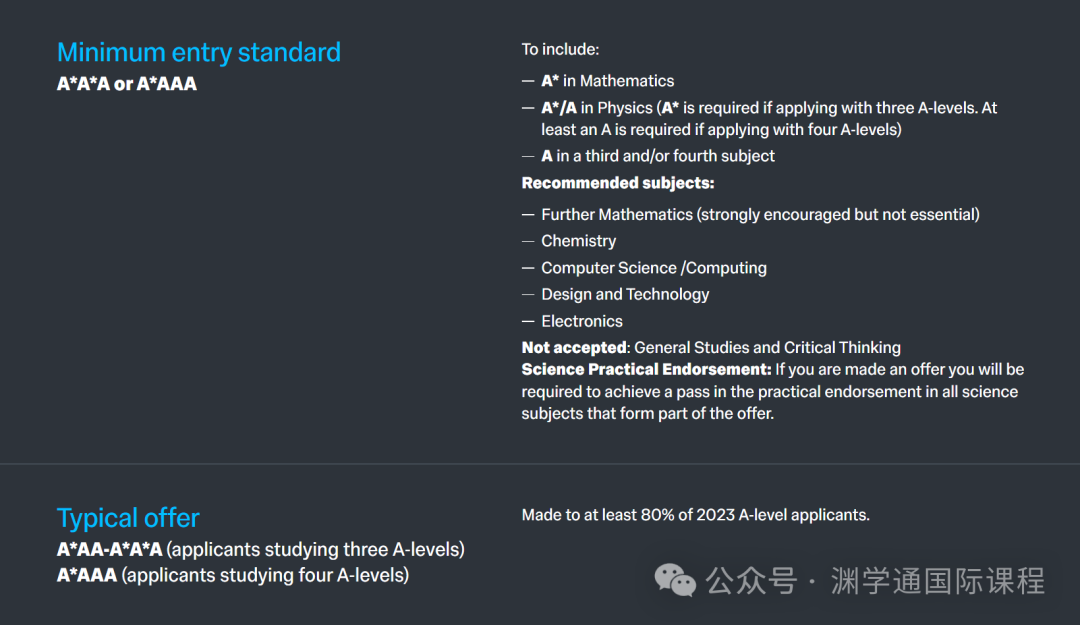This screenshot has height=625, width=1080.
Task: Click the Typical offer heading
Action: 128,518
